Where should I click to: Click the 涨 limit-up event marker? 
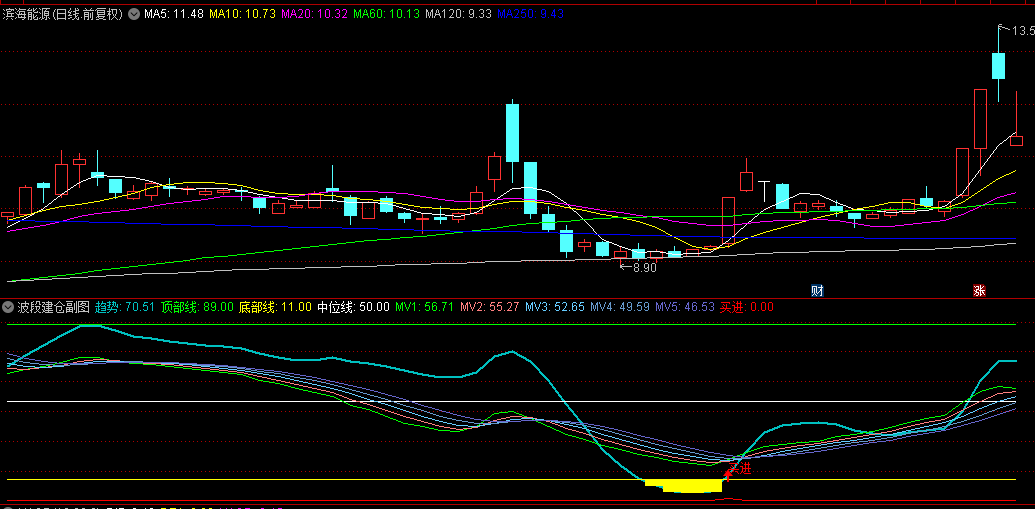(979, 291)
